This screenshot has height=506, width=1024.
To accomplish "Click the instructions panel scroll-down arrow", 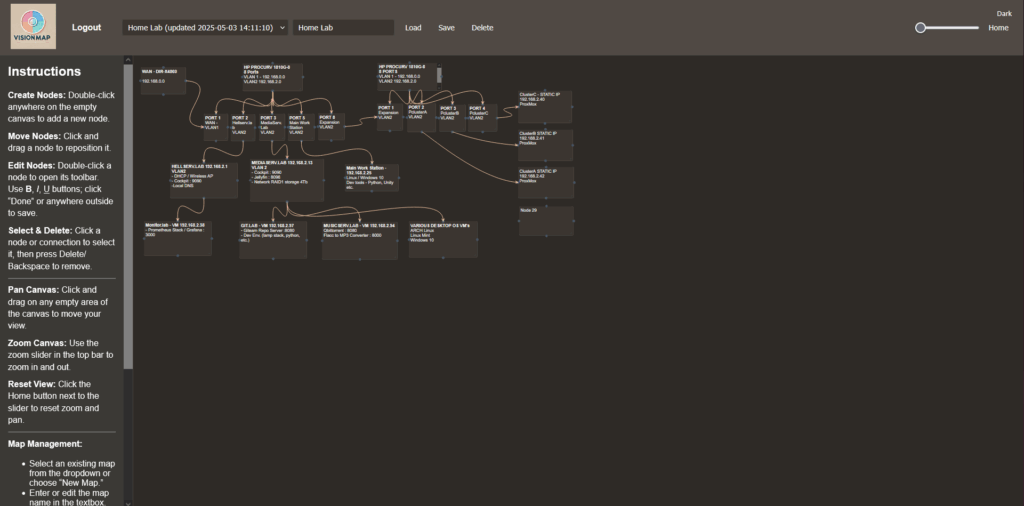I will coord(128,502).
